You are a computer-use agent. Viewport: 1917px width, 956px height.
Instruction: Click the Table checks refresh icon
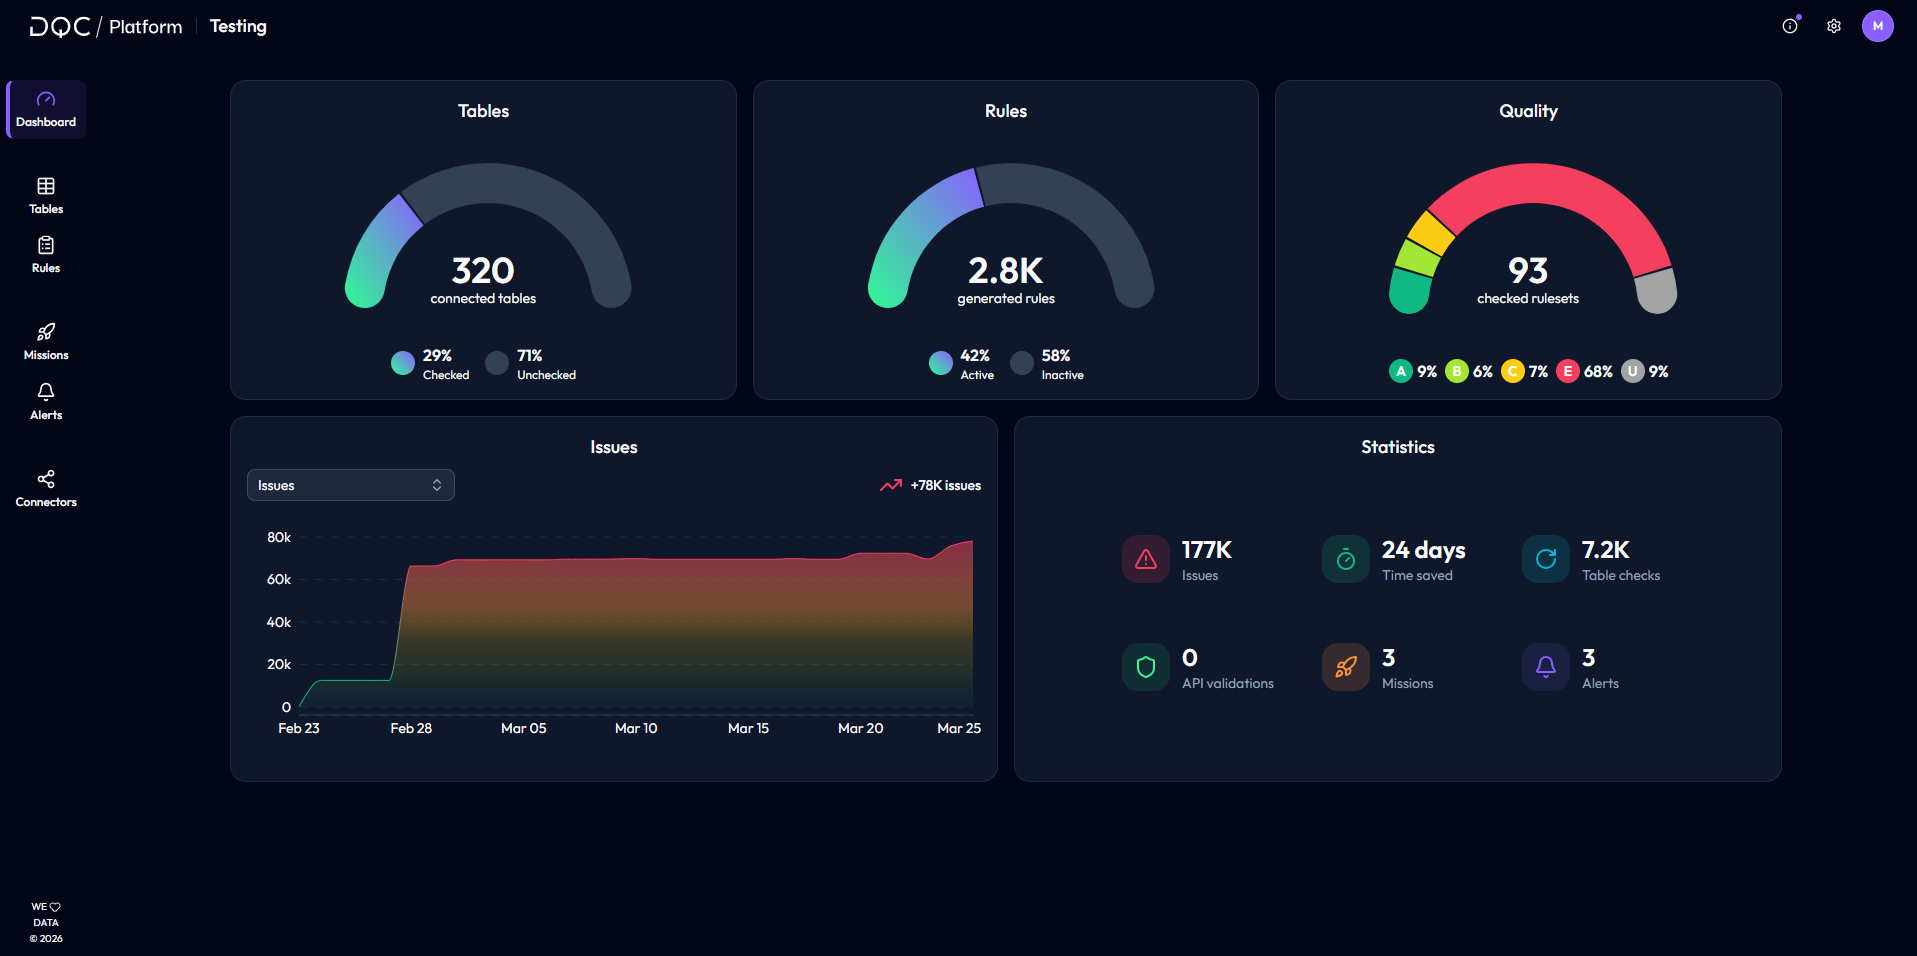(1546, 559)
